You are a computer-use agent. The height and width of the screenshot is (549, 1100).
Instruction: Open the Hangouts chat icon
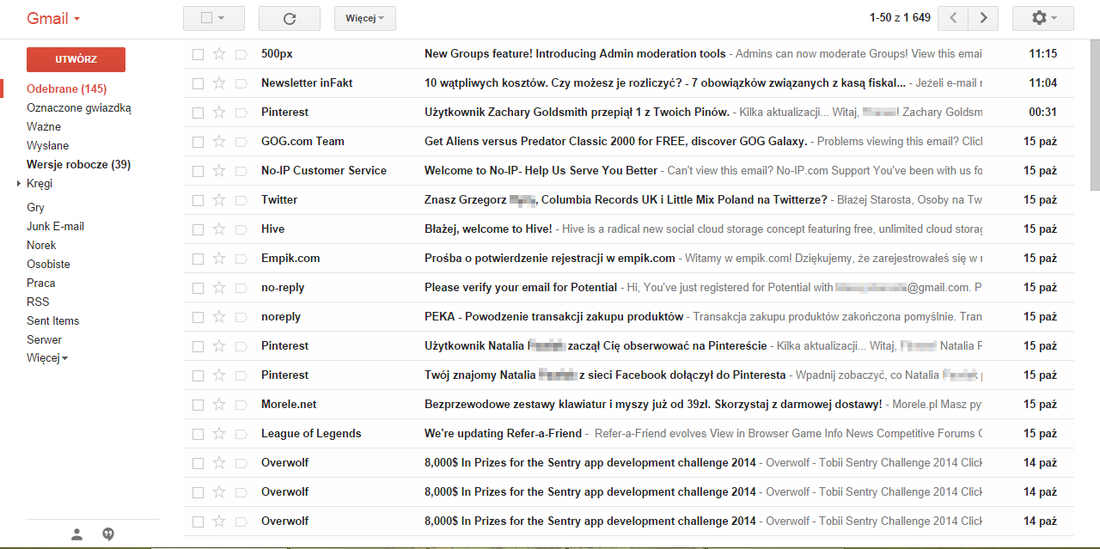[x=108, y=534]
